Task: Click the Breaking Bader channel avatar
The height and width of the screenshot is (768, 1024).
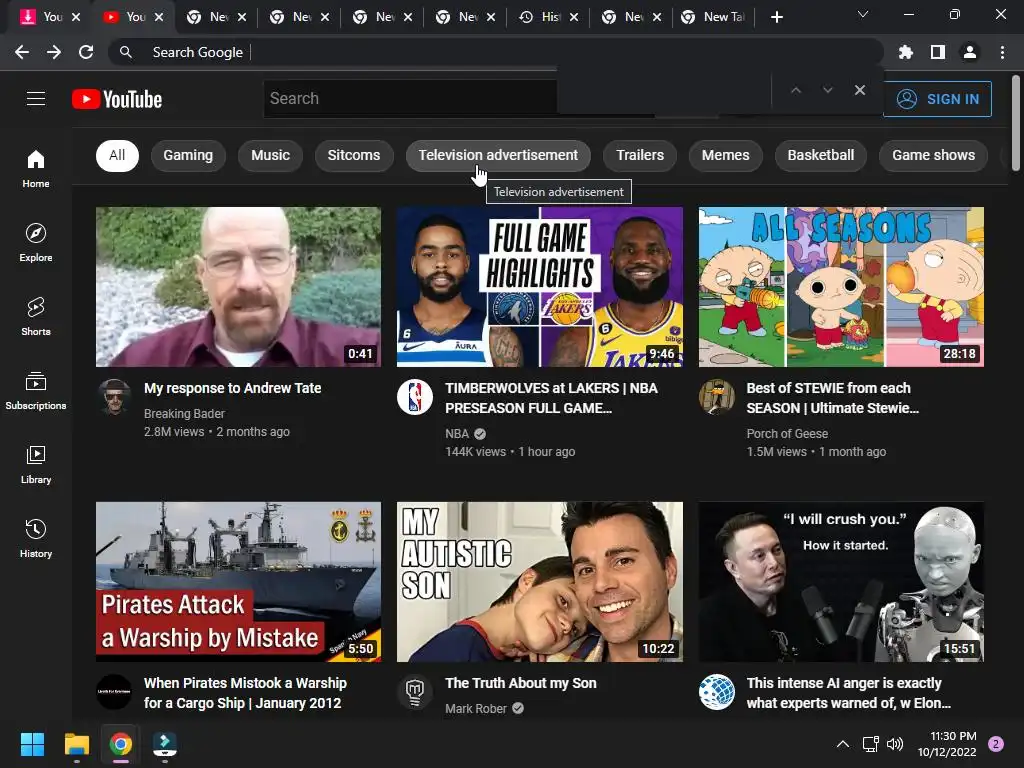Action: pyautogui.click(x=114, y=396)
